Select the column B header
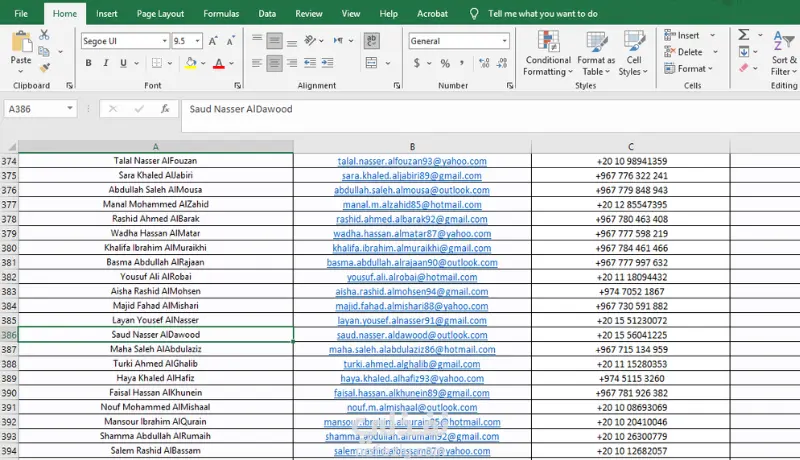The image size is (800, 460). click(x=412, y=146)
